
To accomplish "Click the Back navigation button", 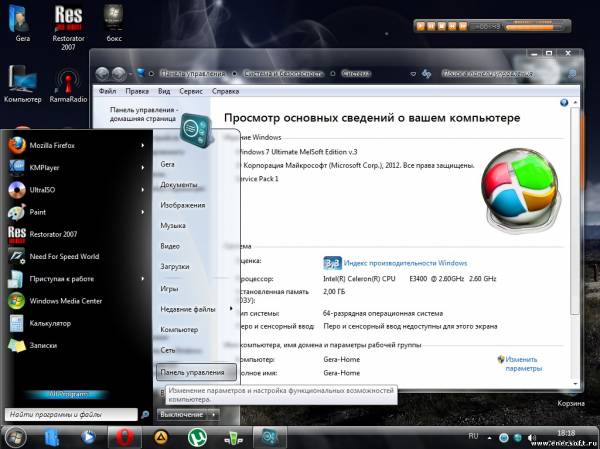I will (102, 73).
